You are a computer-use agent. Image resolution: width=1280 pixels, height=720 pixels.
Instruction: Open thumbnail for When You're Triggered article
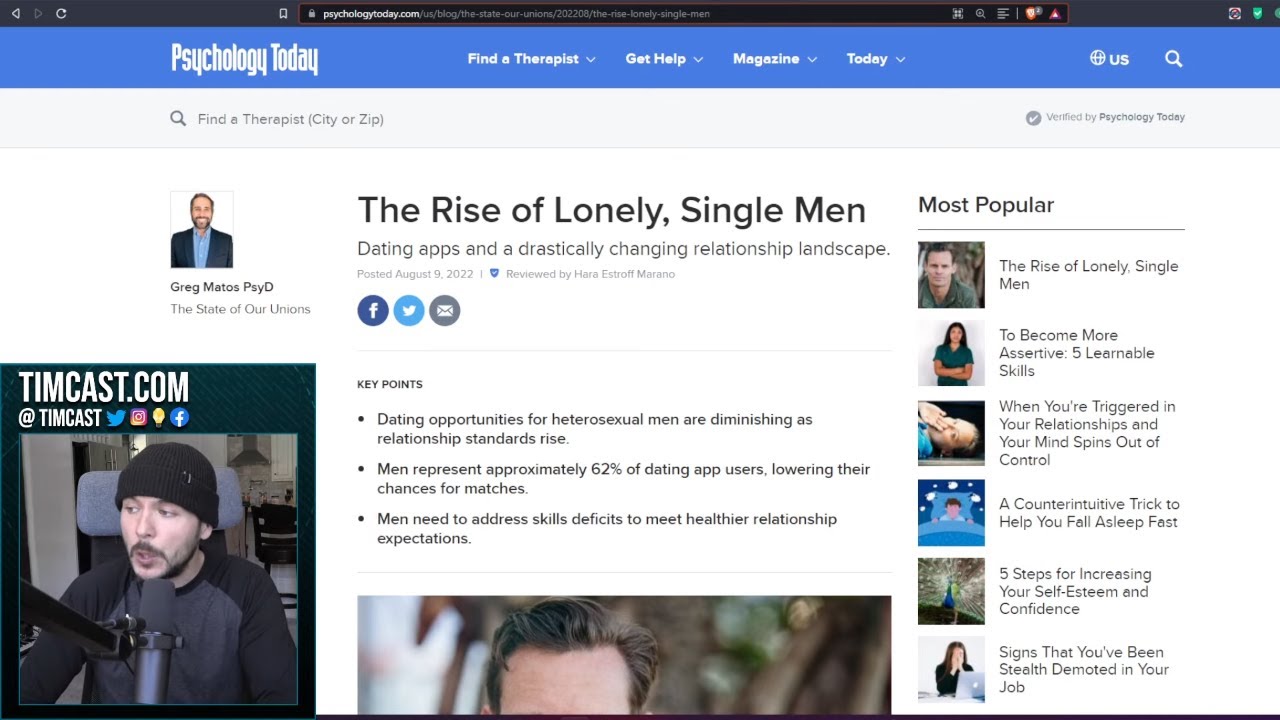pyautogui.click(x=951, y=433)
